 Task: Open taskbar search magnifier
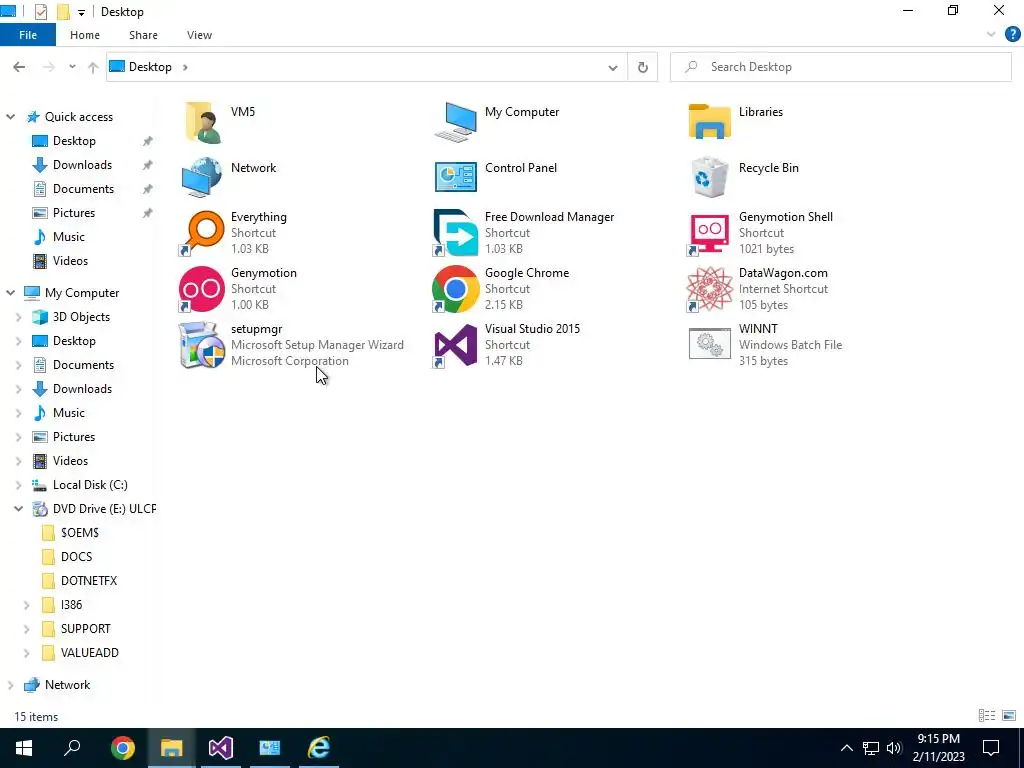point(72,748)
